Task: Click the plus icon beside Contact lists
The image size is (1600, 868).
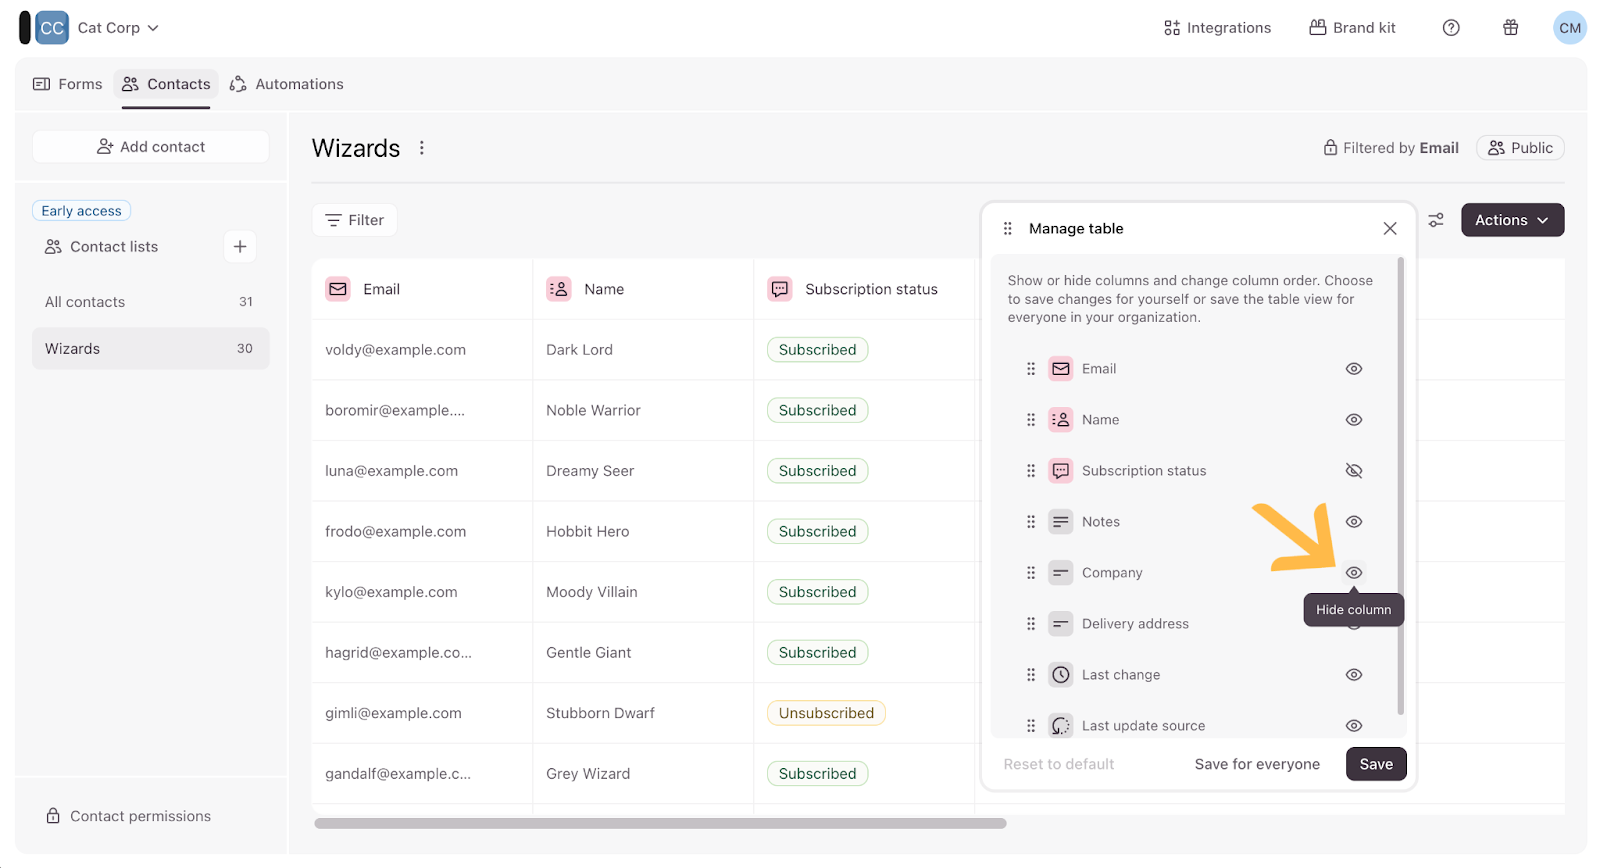Action: click(240, 247)
